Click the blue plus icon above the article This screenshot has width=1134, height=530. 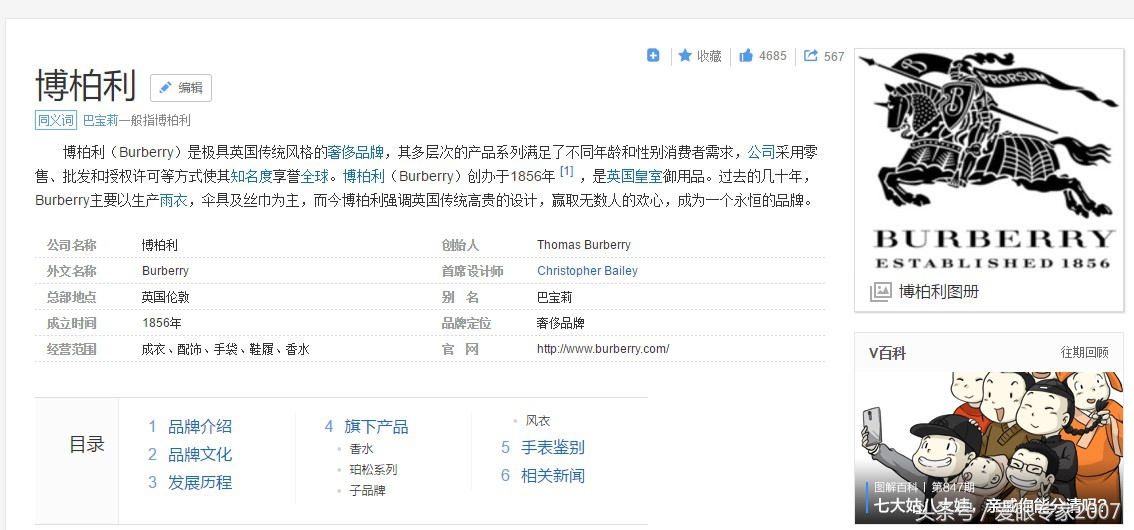pyautogui.click(x=653, y=55)
